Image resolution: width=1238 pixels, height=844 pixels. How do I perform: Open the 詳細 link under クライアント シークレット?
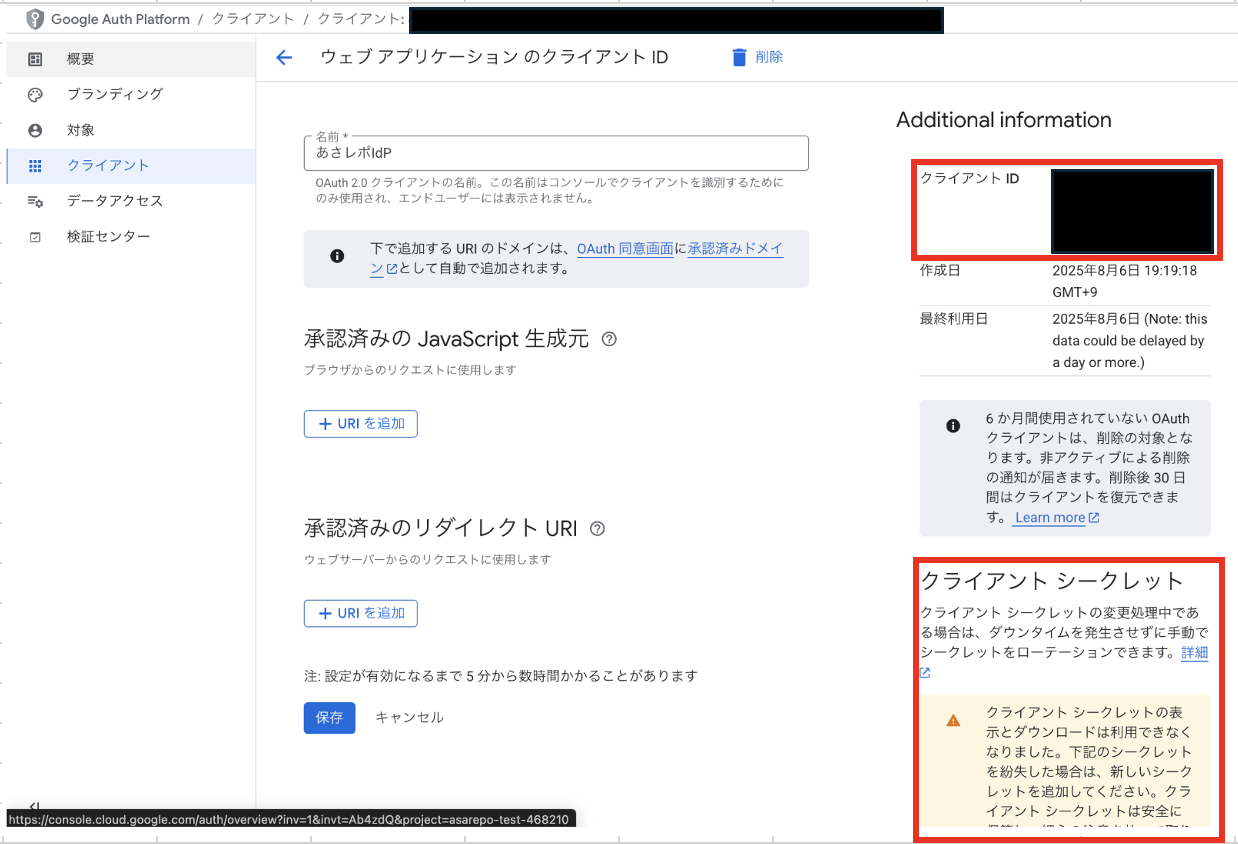tap(1194, 653)
